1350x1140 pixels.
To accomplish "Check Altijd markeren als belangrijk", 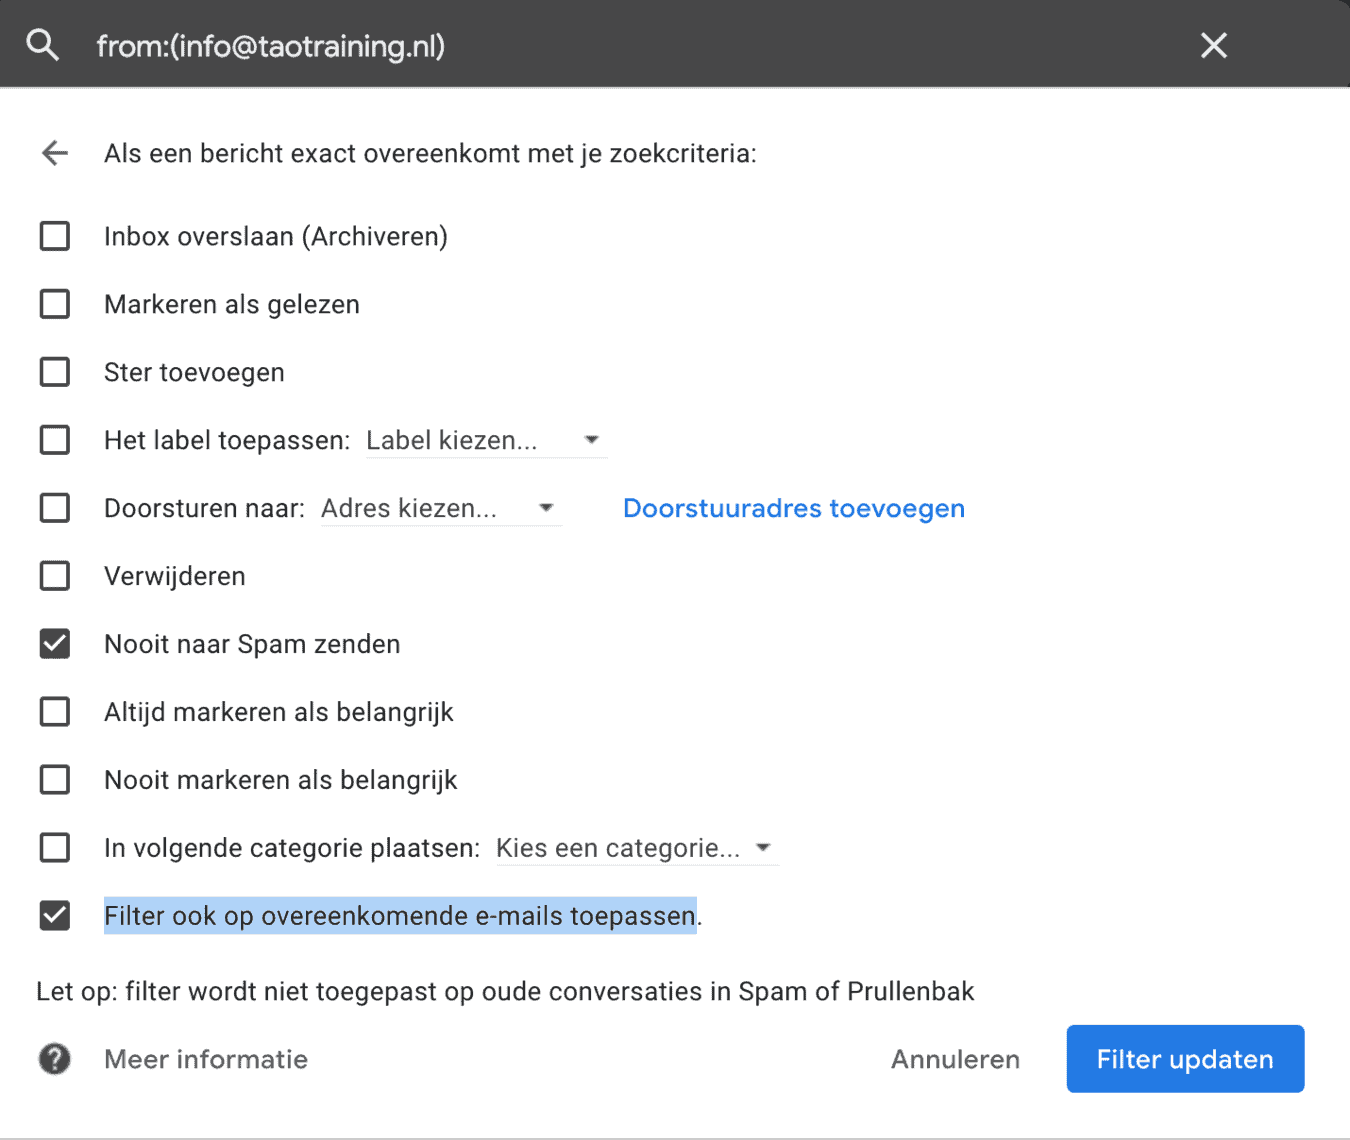I will 55,712.
